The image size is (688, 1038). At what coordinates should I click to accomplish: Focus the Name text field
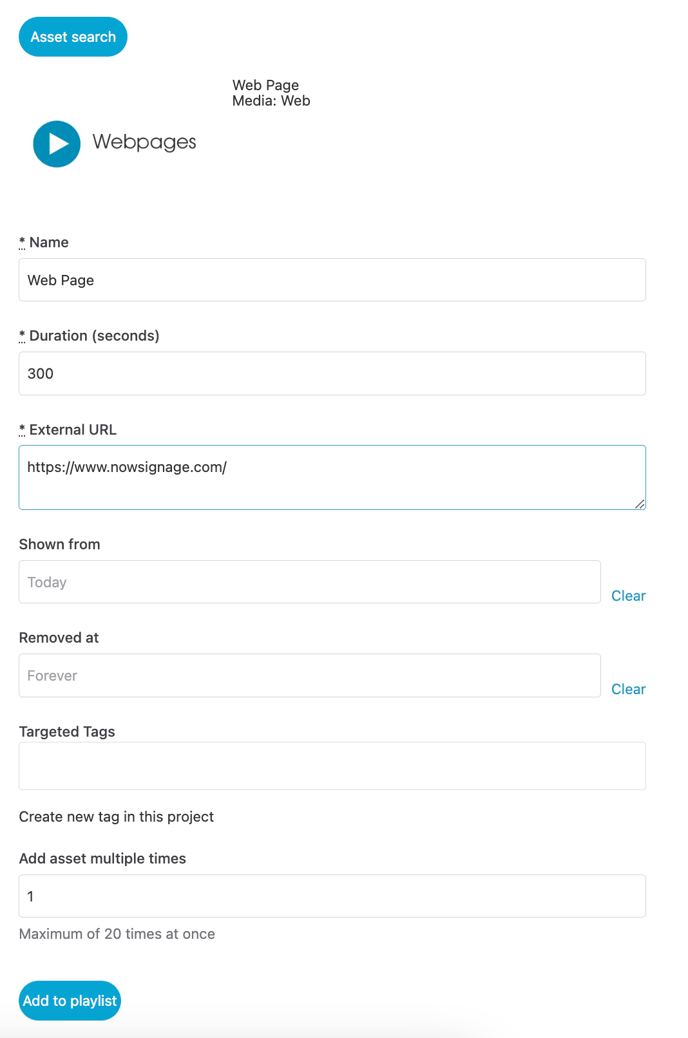click(x=332, y=280)
